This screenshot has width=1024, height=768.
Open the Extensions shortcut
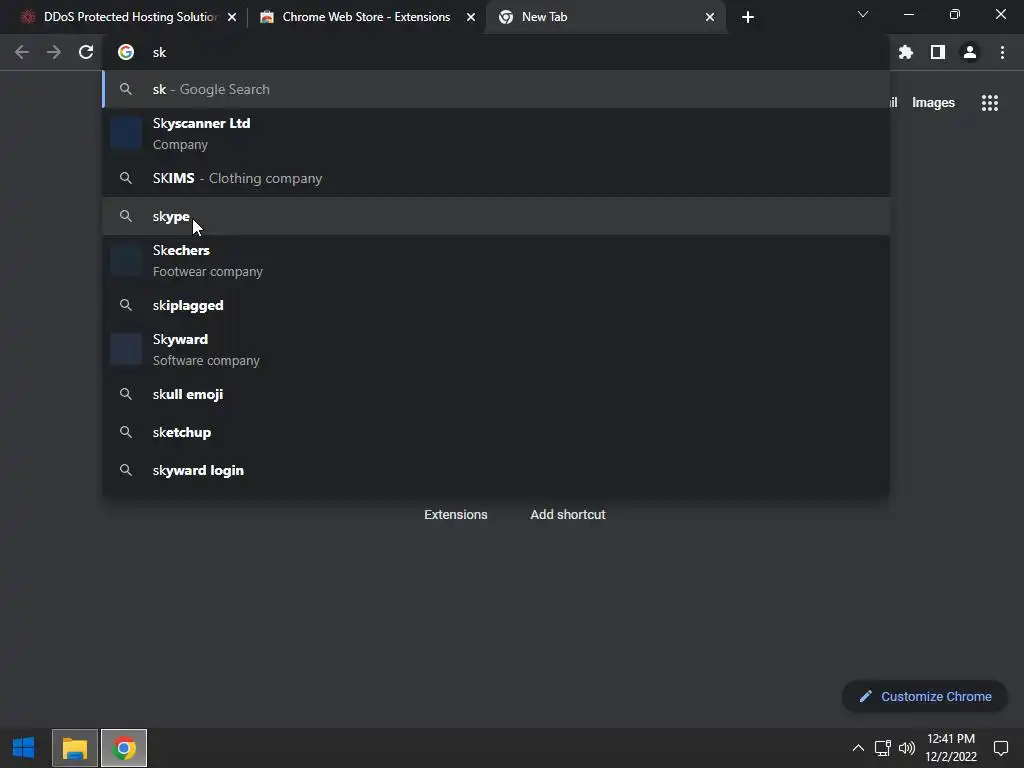456,515
